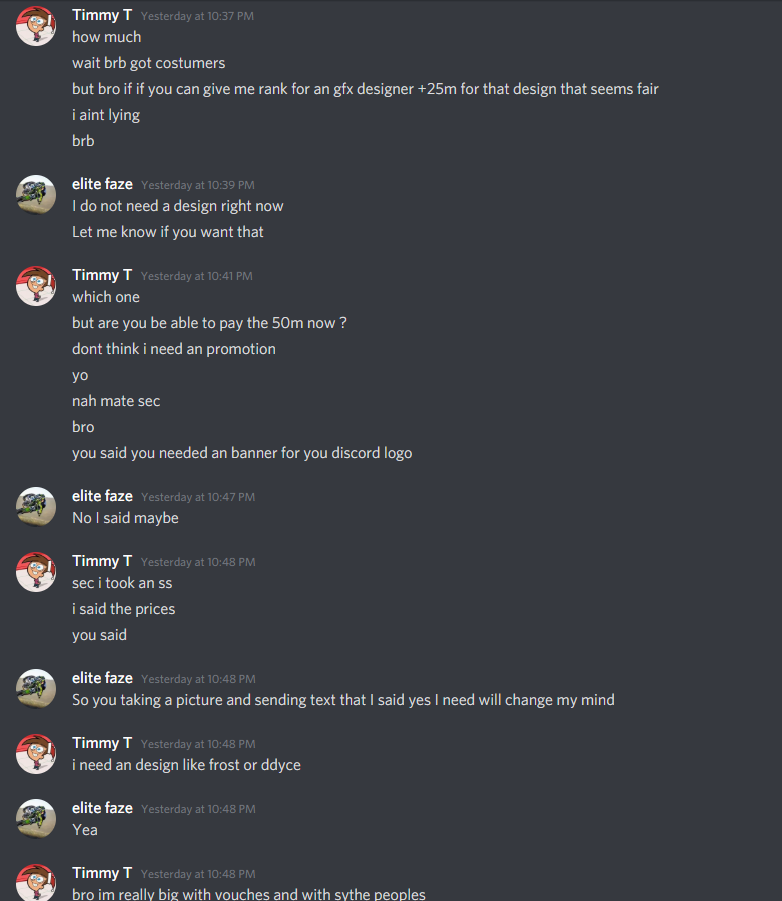This screenshot has height=901, width=782.
Task: Click elite faze avatar beside 'So you taking a picture'
Action: pos(36,688)
